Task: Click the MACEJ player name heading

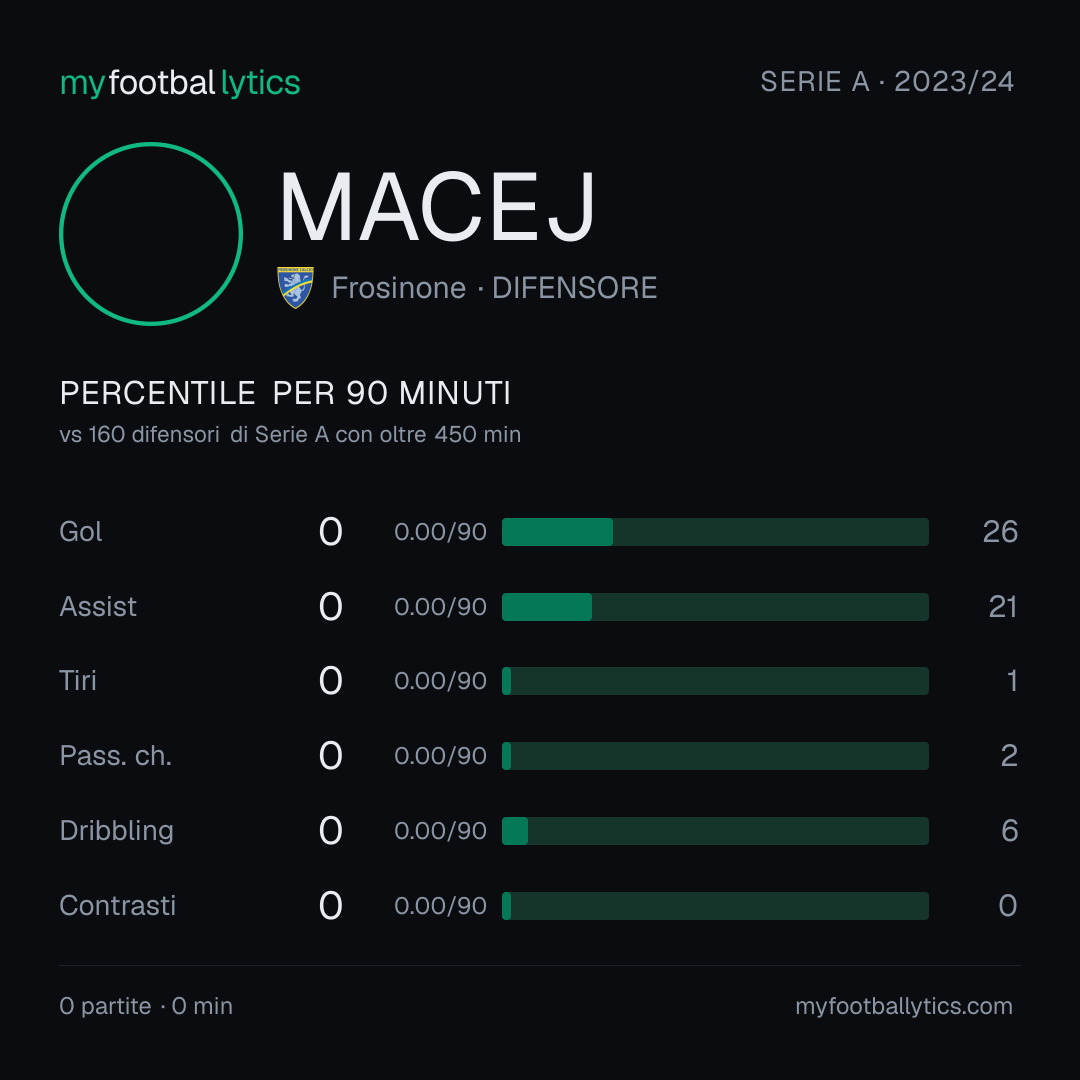Action: point(437,207)
